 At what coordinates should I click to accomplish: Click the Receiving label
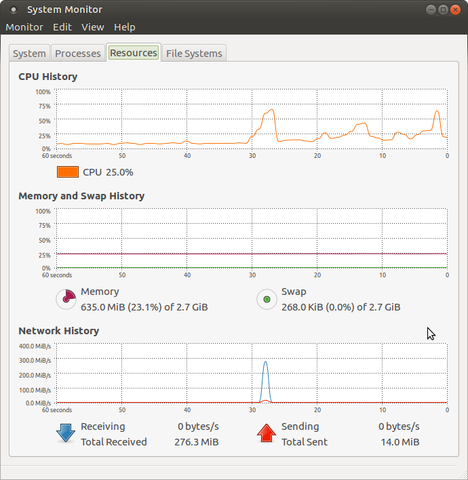[103, 426]
